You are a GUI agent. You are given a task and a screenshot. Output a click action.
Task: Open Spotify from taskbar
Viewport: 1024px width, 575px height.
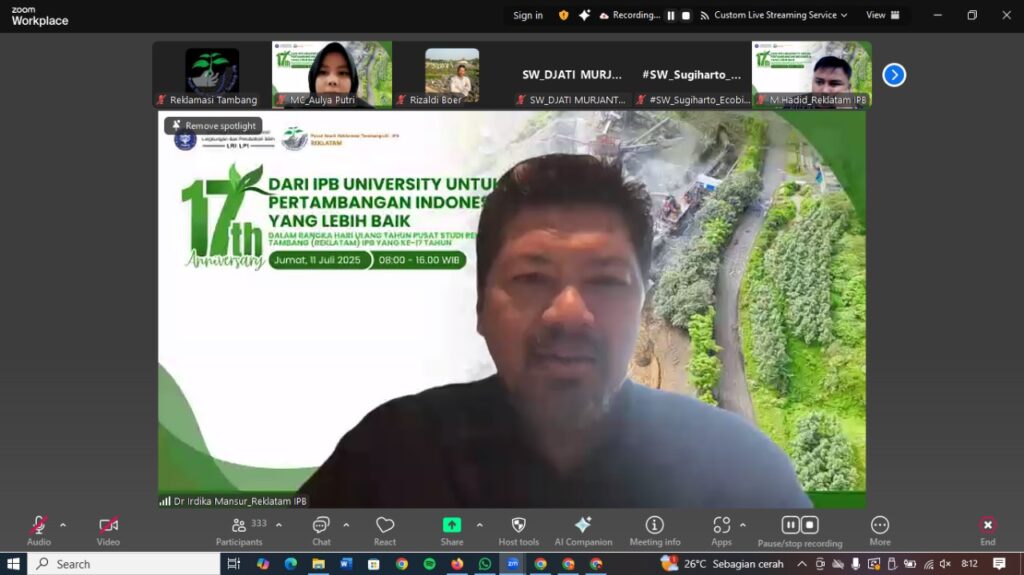tap(429, 563)
